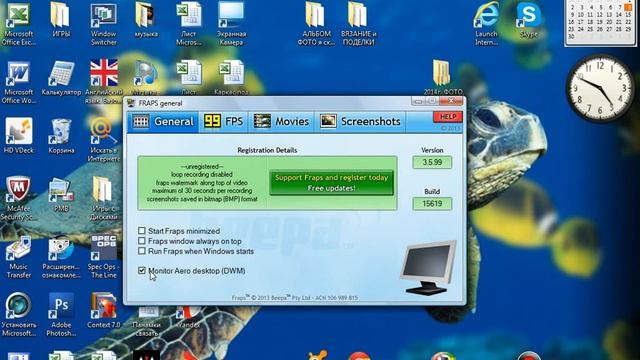Viewport: 640px width, 360px height.
Task: Switch to the General tab
Action: pyautogui.click(x=163, y=122)
